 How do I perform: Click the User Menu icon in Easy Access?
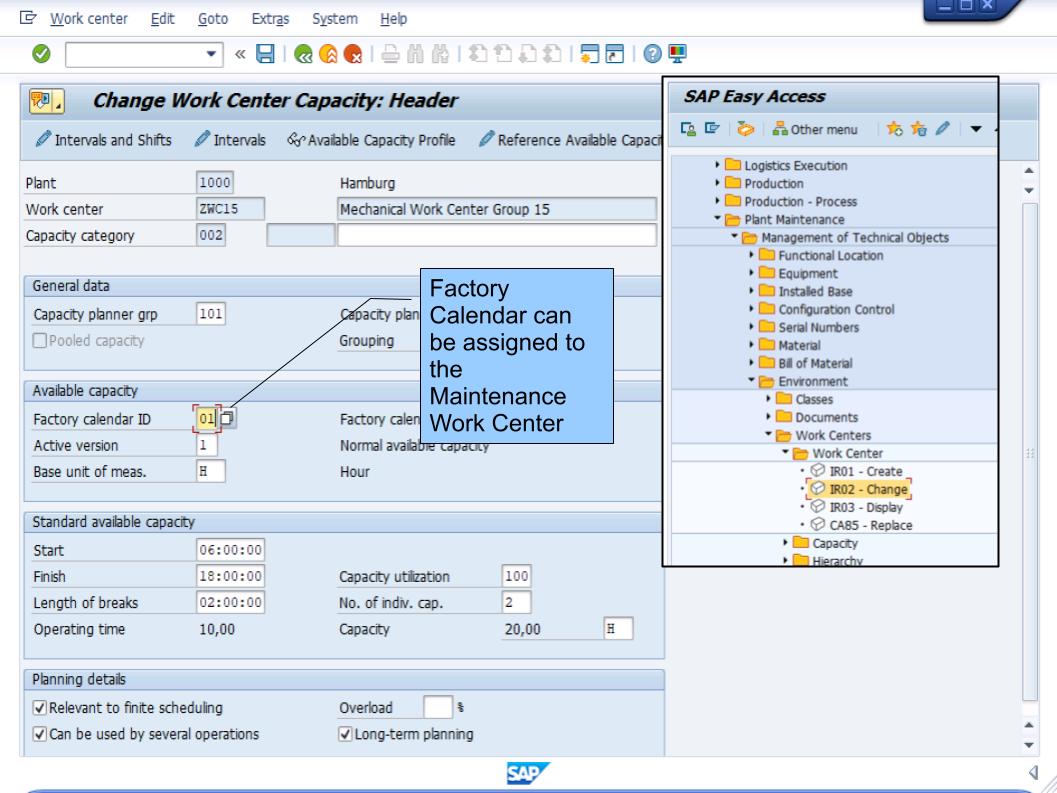tap(688, 128)
